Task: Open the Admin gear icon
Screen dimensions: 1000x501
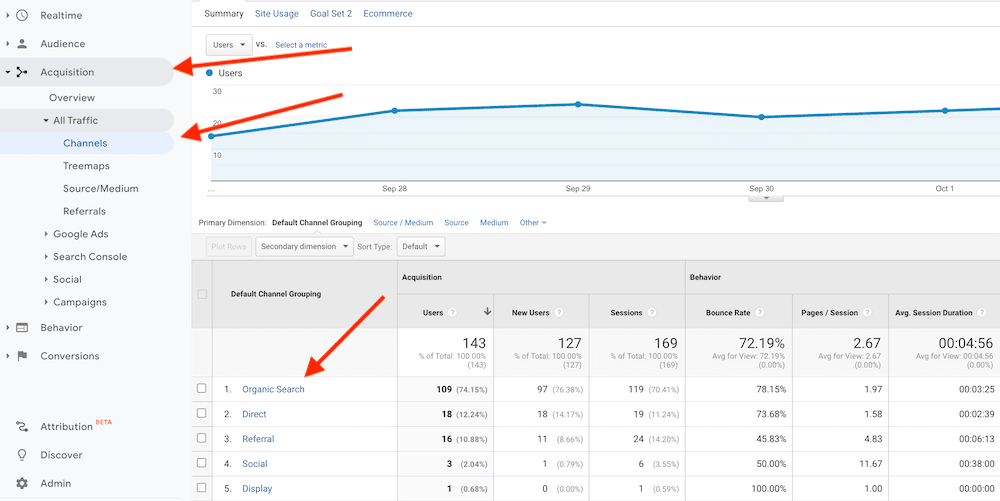Action: point(22,484)
